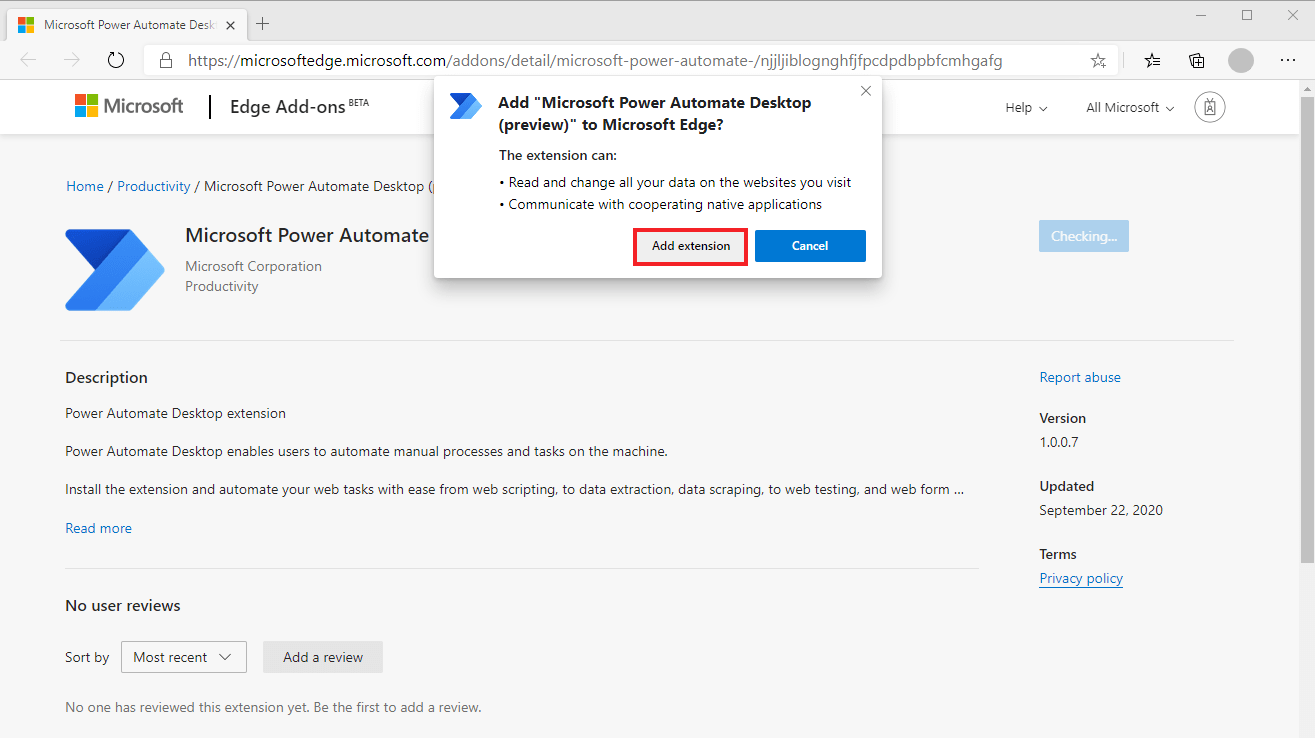Screen dimensions: 1315x738
Task: Cancel the extension installation
Action: 810,246
